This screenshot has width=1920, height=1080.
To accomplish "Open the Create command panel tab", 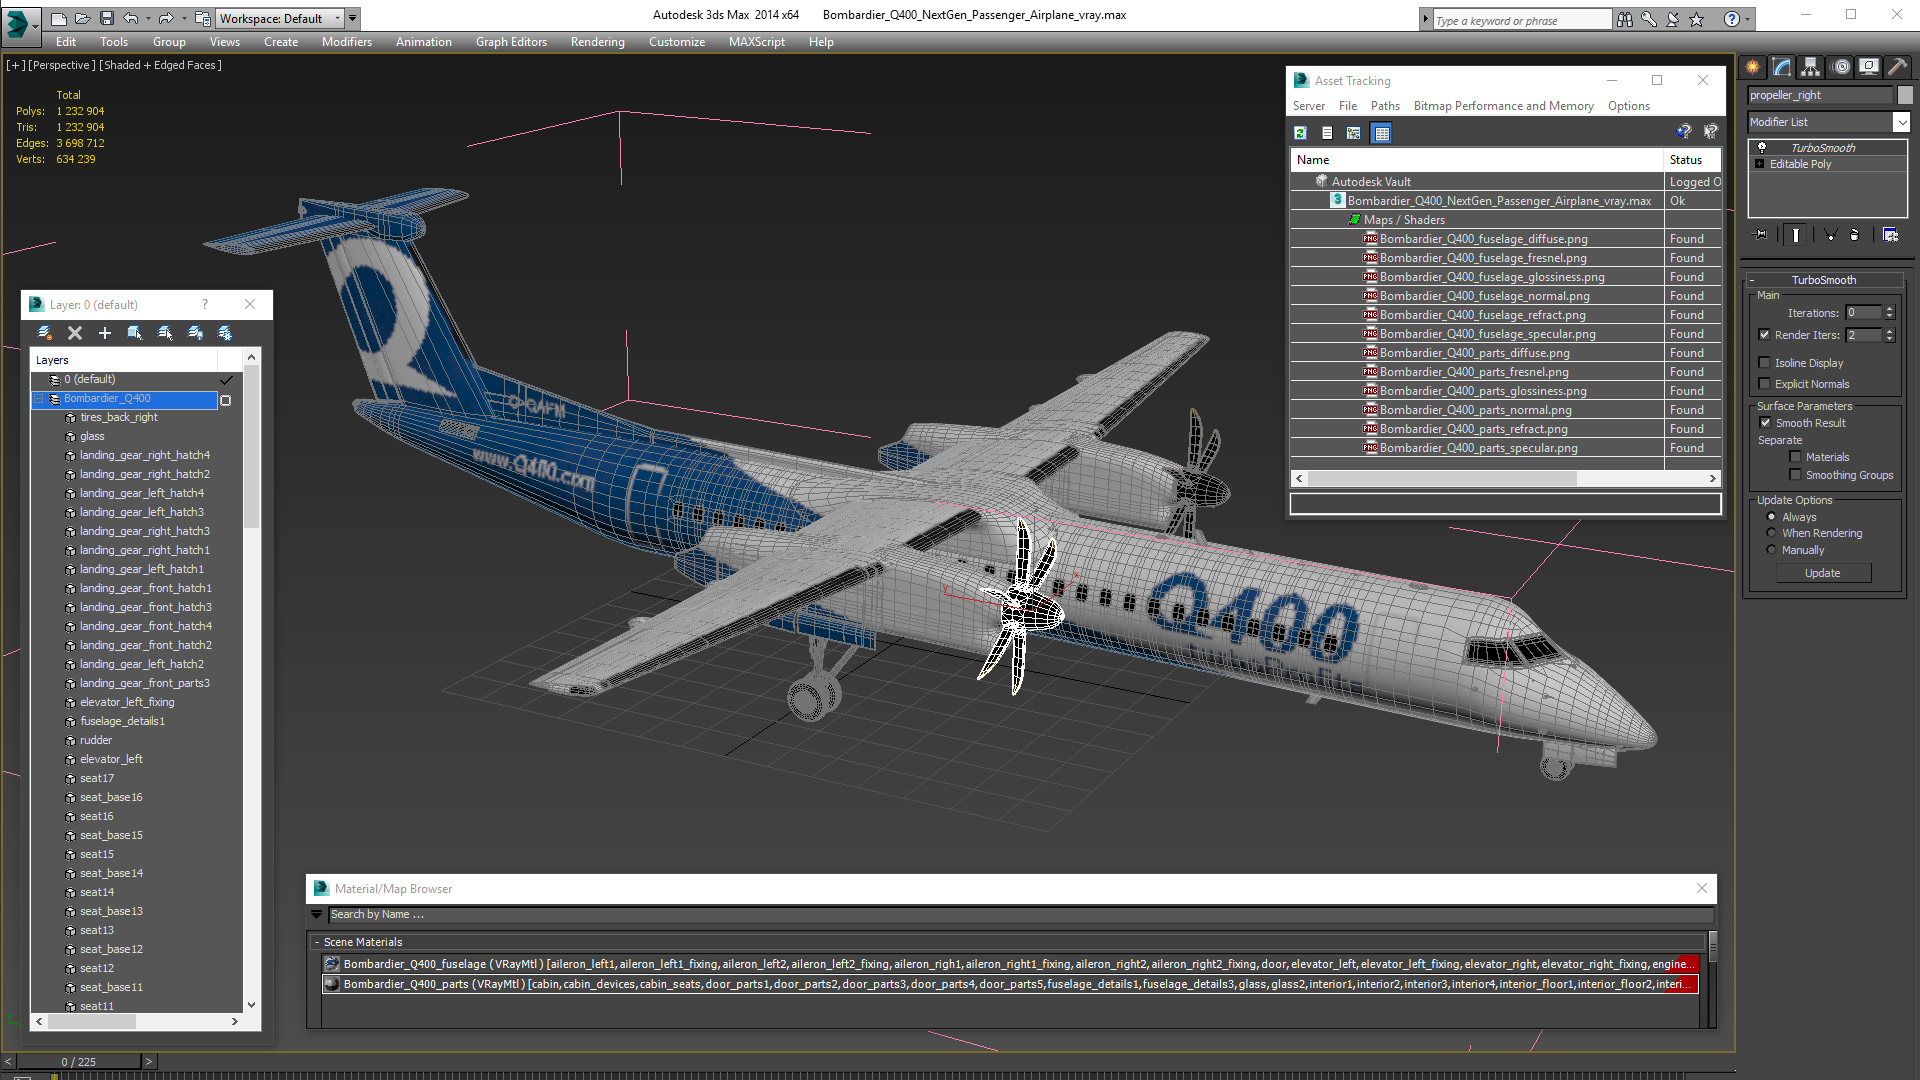I will [1753, 67].
